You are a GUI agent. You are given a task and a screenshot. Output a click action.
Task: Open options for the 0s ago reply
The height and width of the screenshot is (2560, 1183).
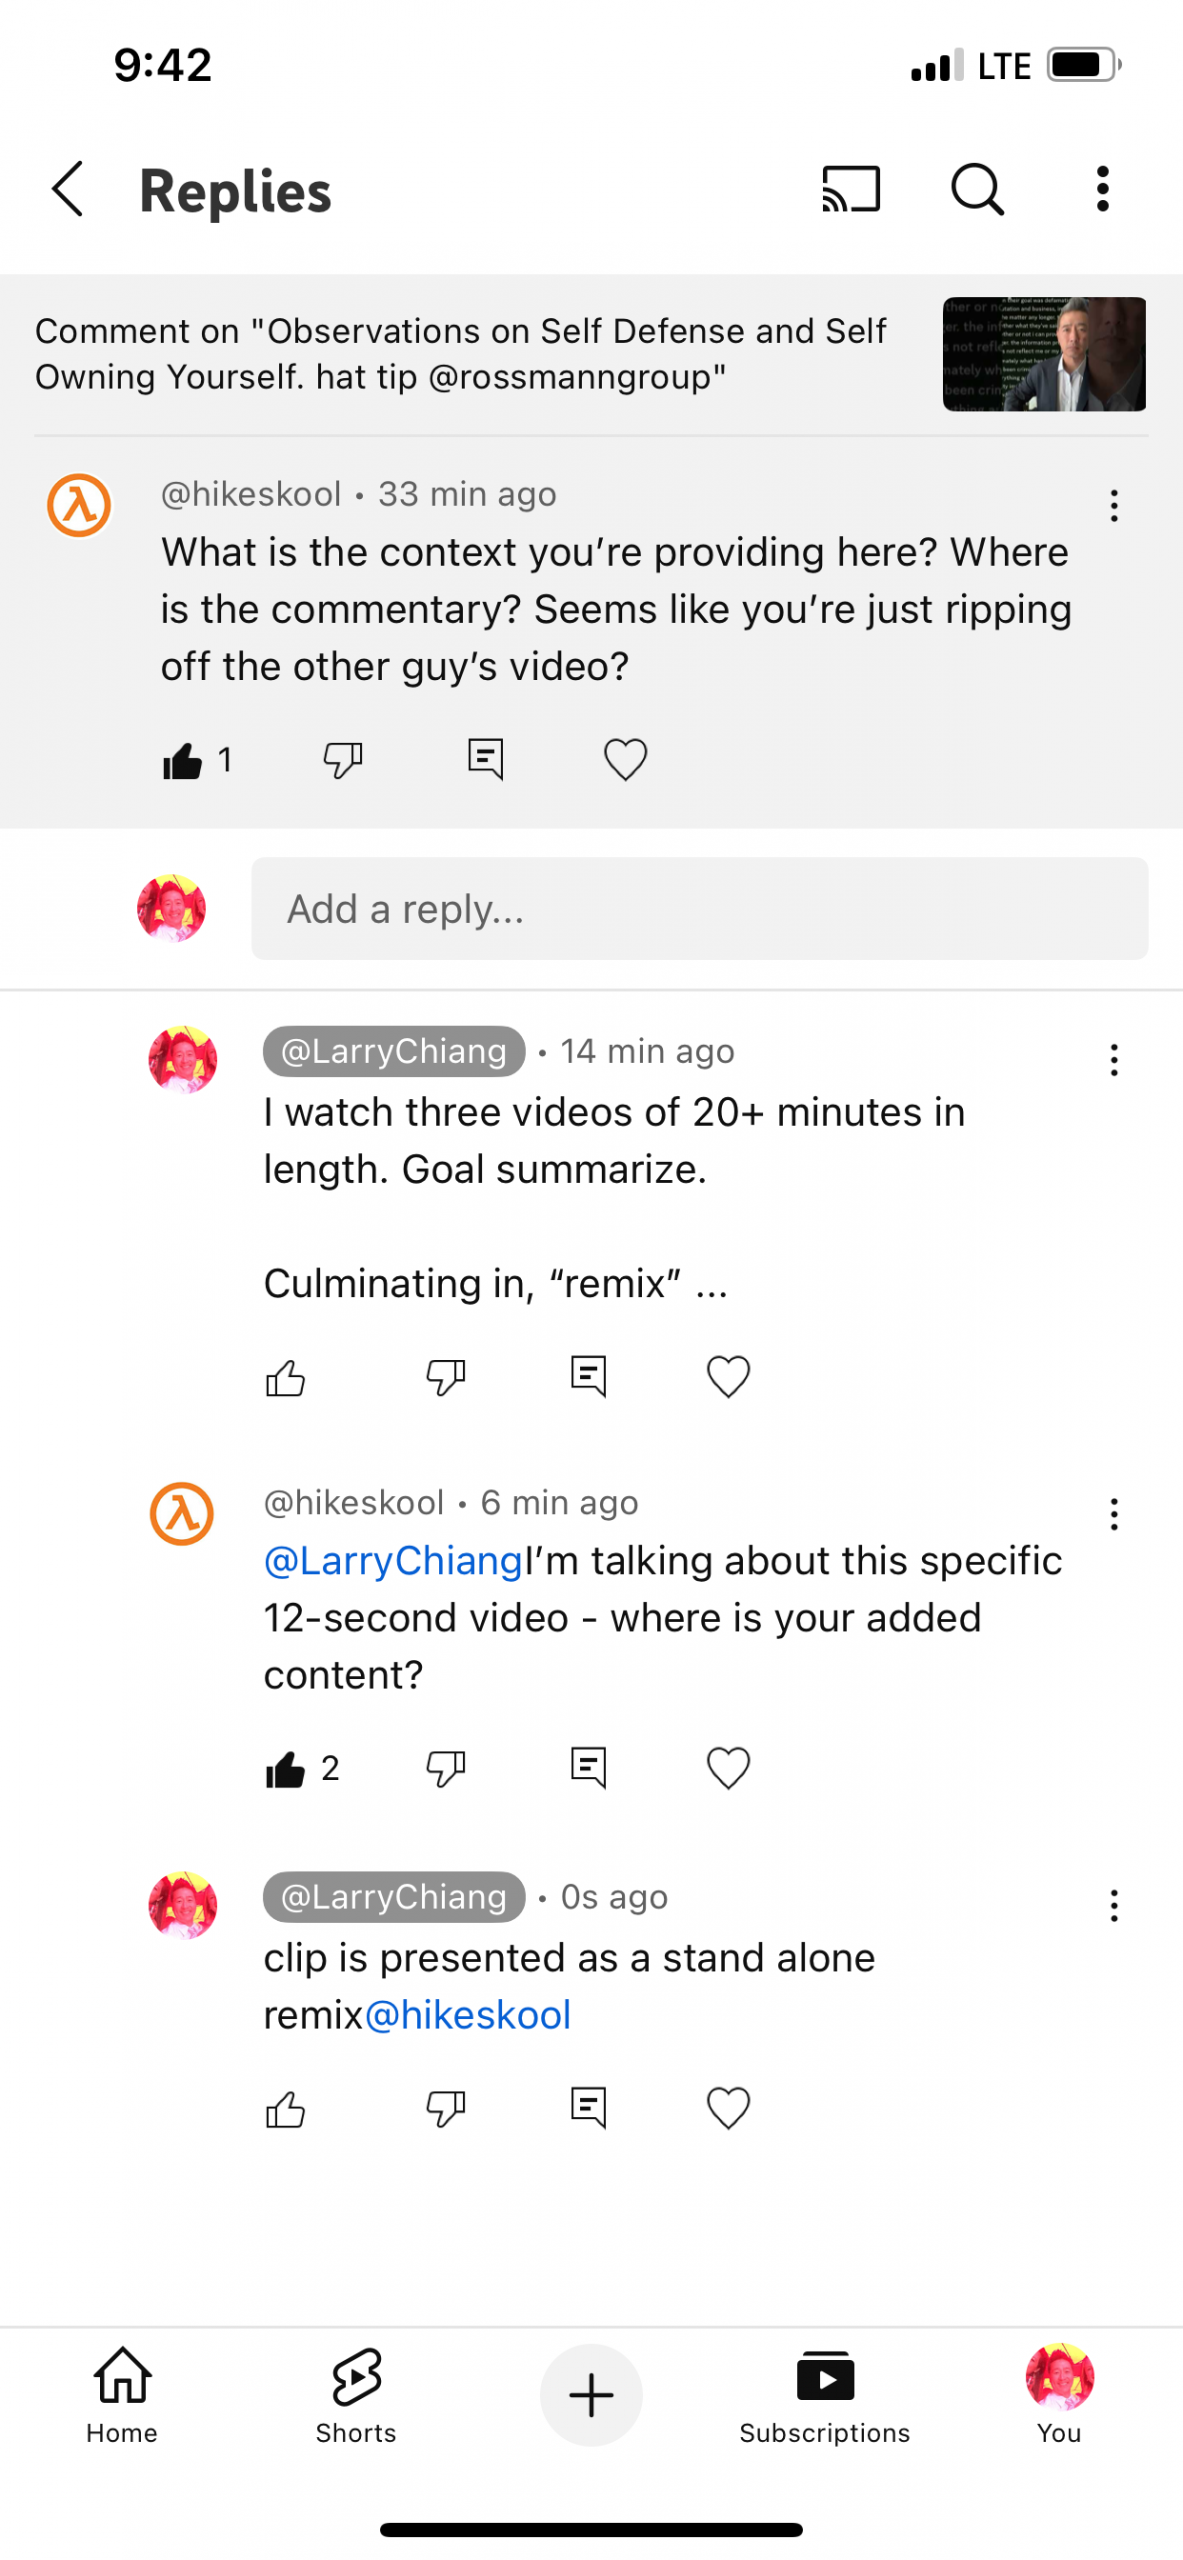click(1113, 1905)
